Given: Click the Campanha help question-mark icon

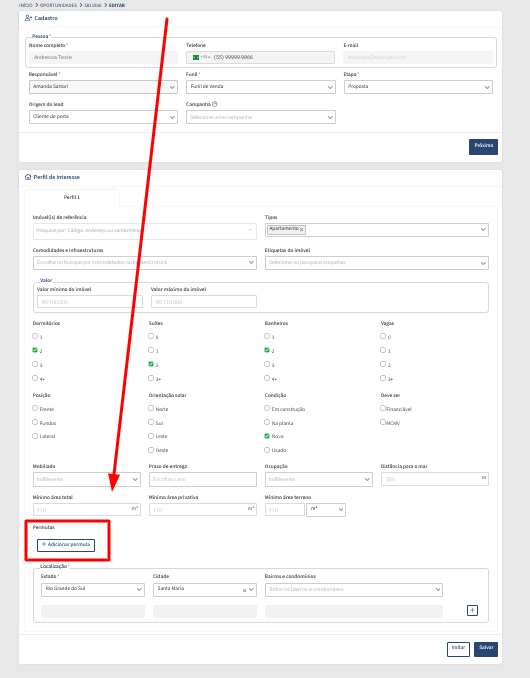Looking at the screenshot, I should (215, 104).
